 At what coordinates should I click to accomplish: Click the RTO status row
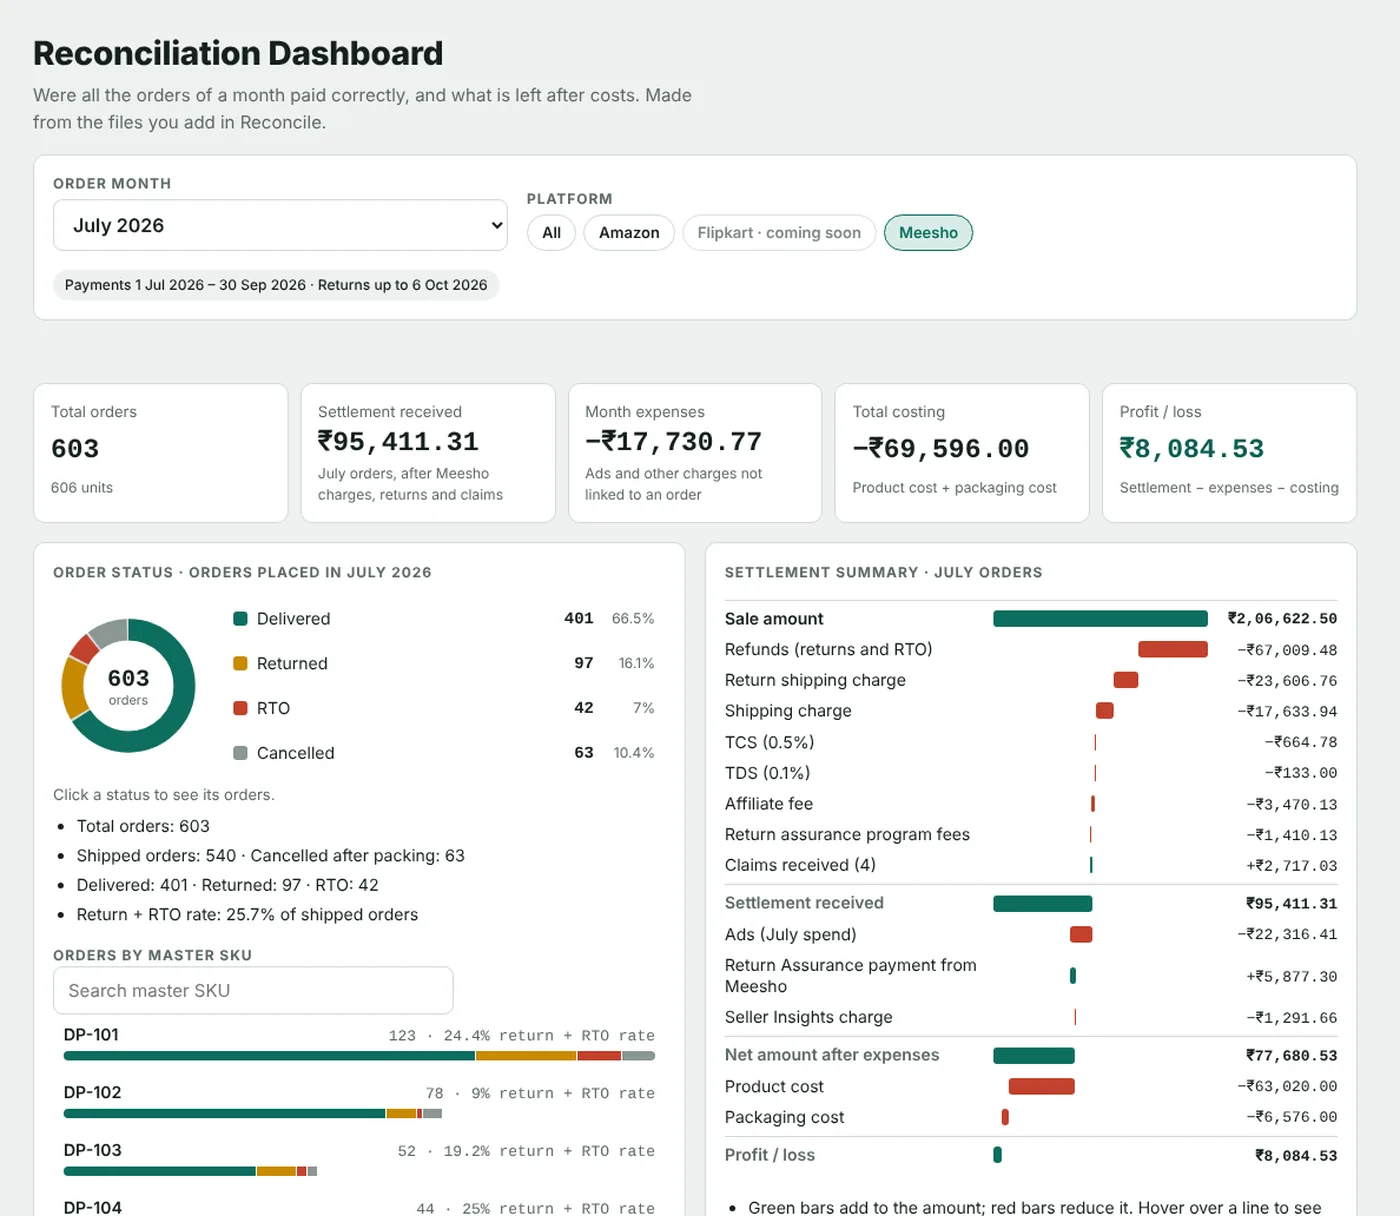[444, 708]
